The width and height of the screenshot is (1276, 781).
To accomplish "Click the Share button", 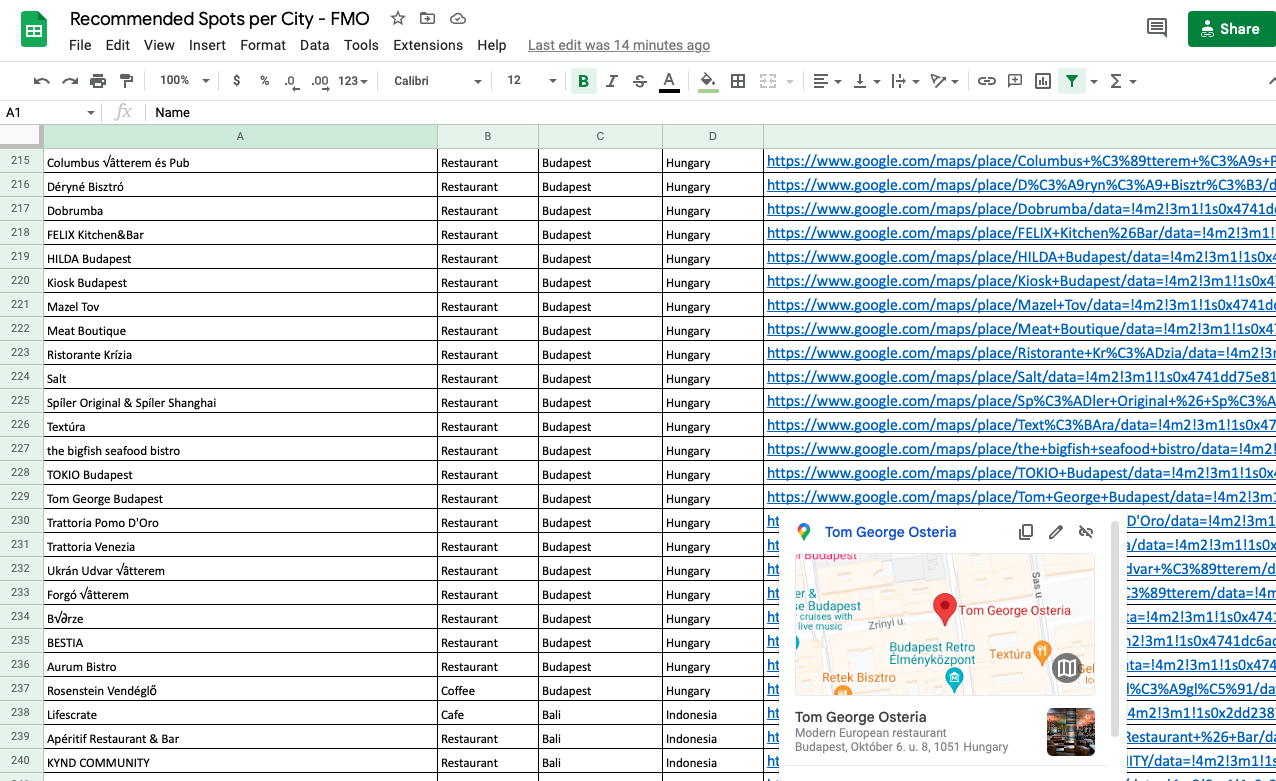I will click(x=1231, y=29).
